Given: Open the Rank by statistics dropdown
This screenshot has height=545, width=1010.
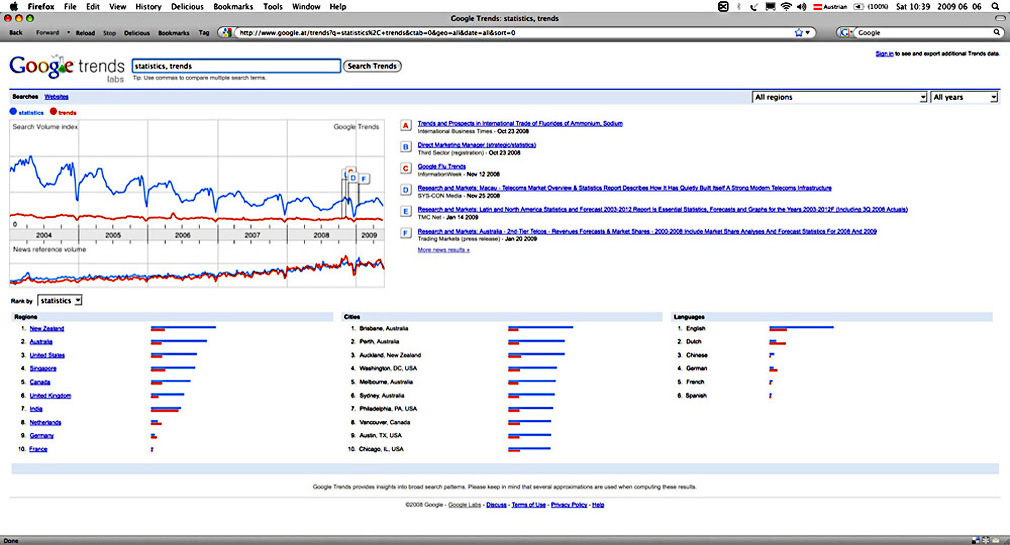Looking at the screenshot, I should tap(60, 301).
